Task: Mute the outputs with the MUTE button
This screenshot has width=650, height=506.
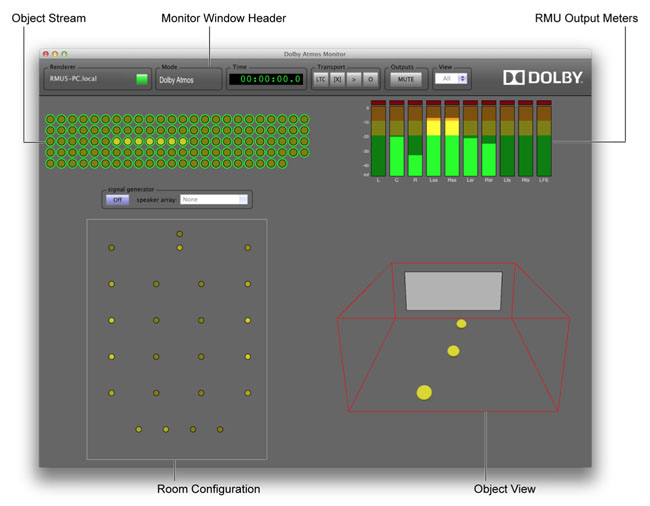Action: pyautogui.click(x=406, y=80)
